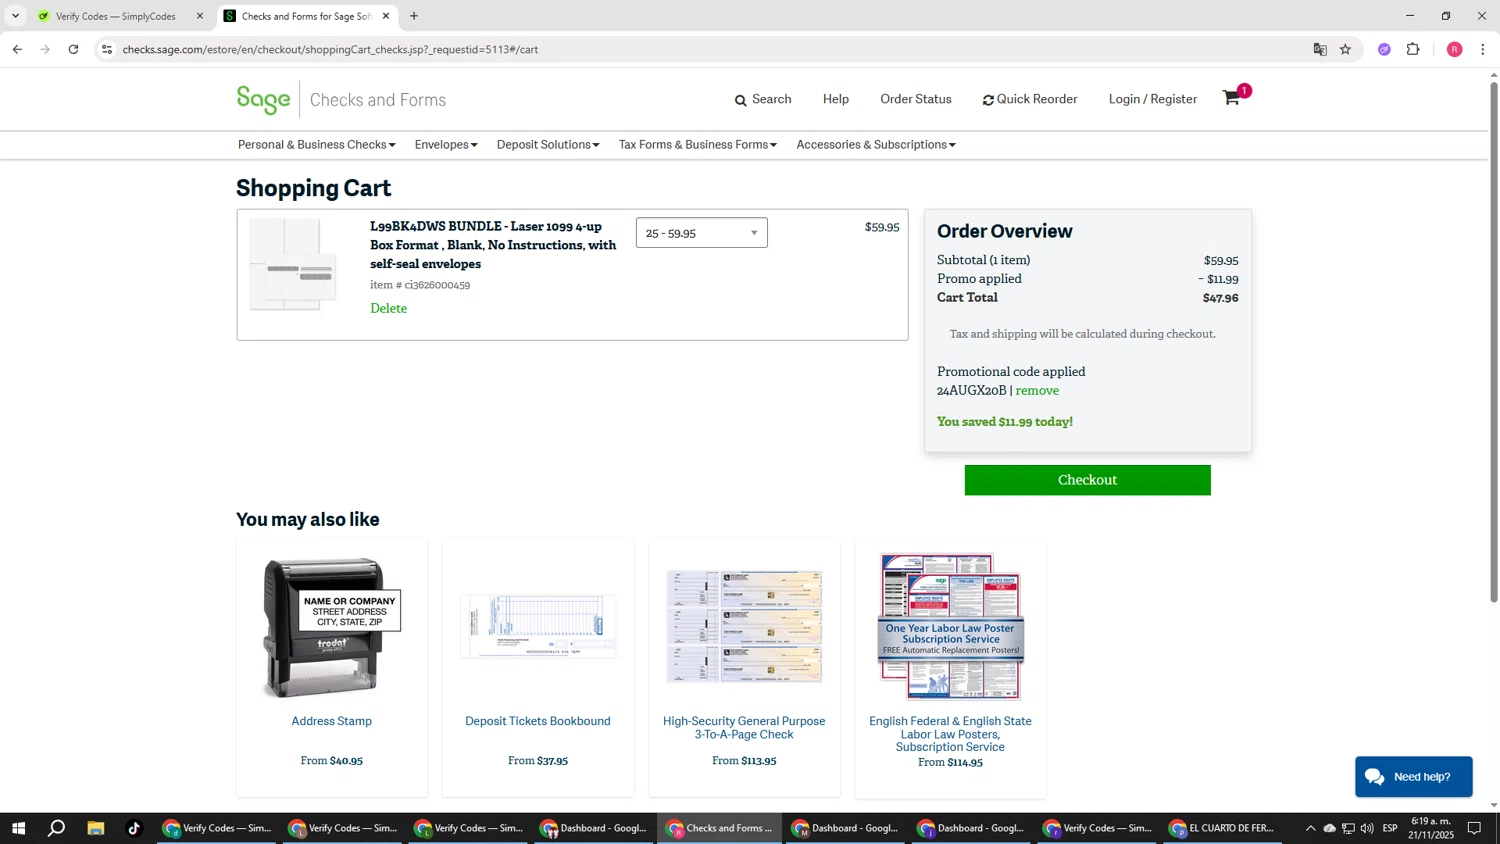
Task: Click the Sage logo
Action: coord(263,99)
